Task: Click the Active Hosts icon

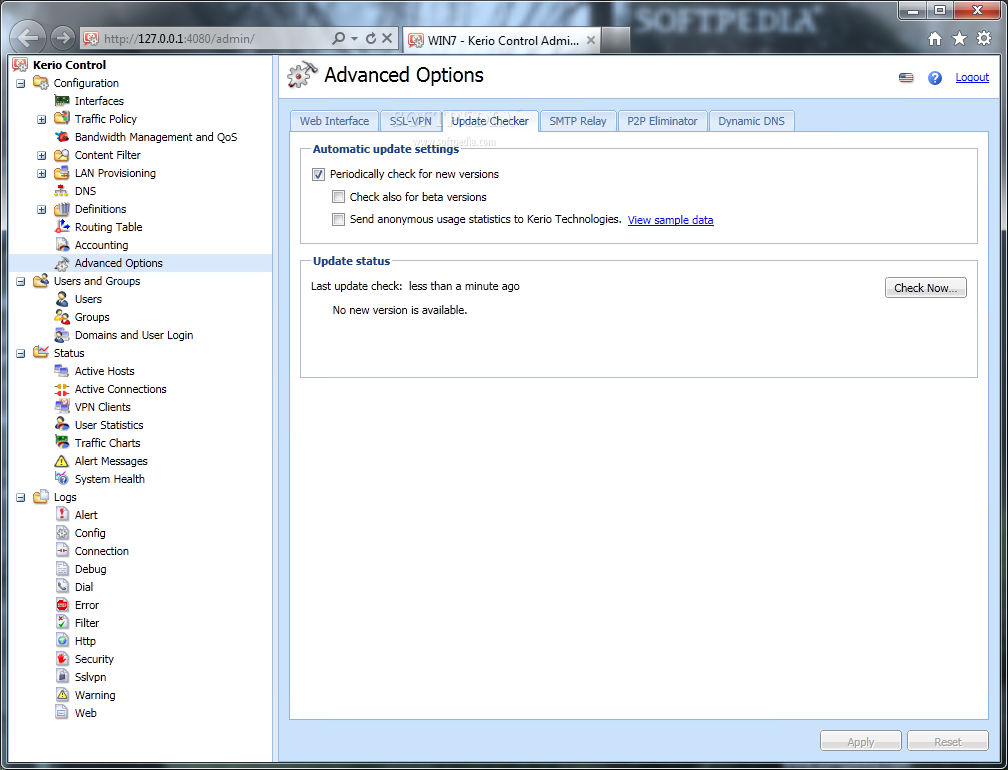Action: click(62, 371)
